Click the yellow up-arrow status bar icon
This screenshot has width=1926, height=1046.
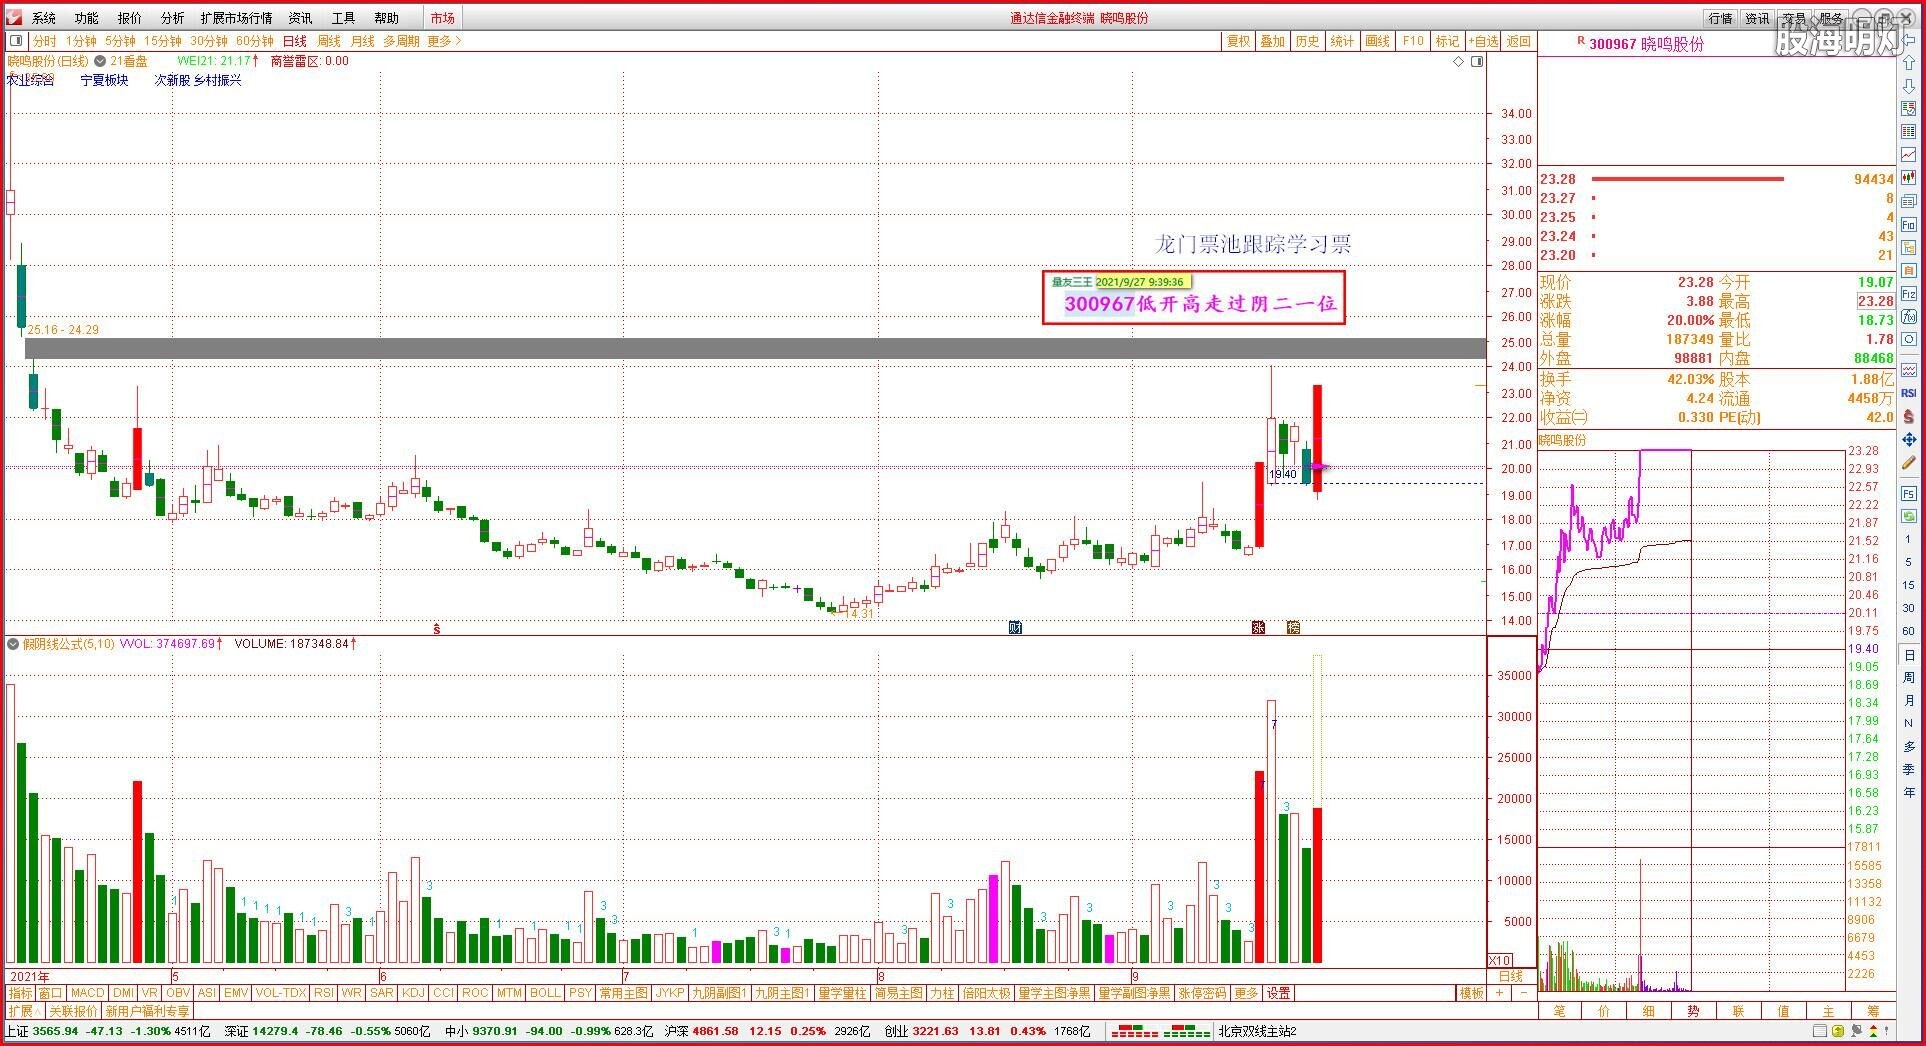(1838, 1031)
